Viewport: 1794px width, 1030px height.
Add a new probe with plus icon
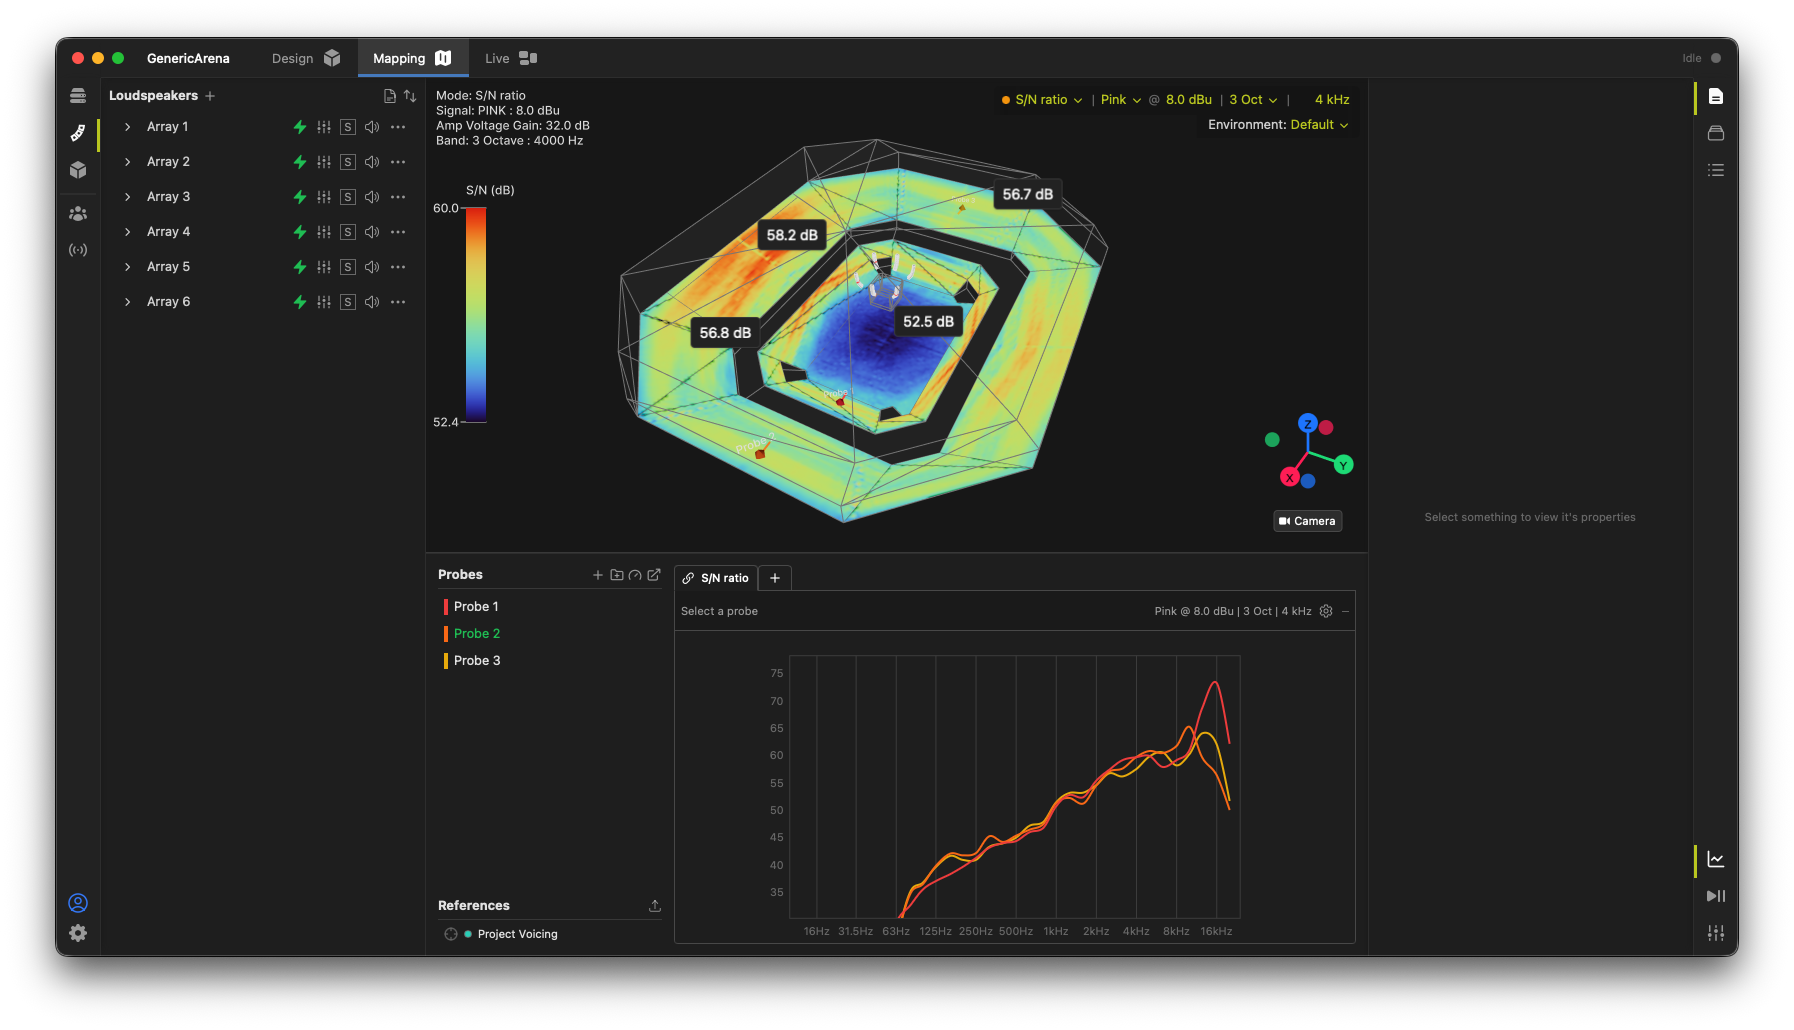point(598,575)
